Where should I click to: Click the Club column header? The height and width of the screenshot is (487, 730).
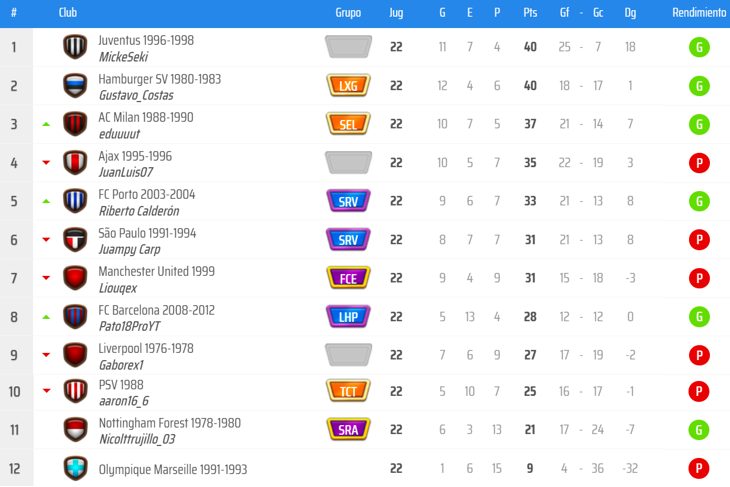[68, 13]
